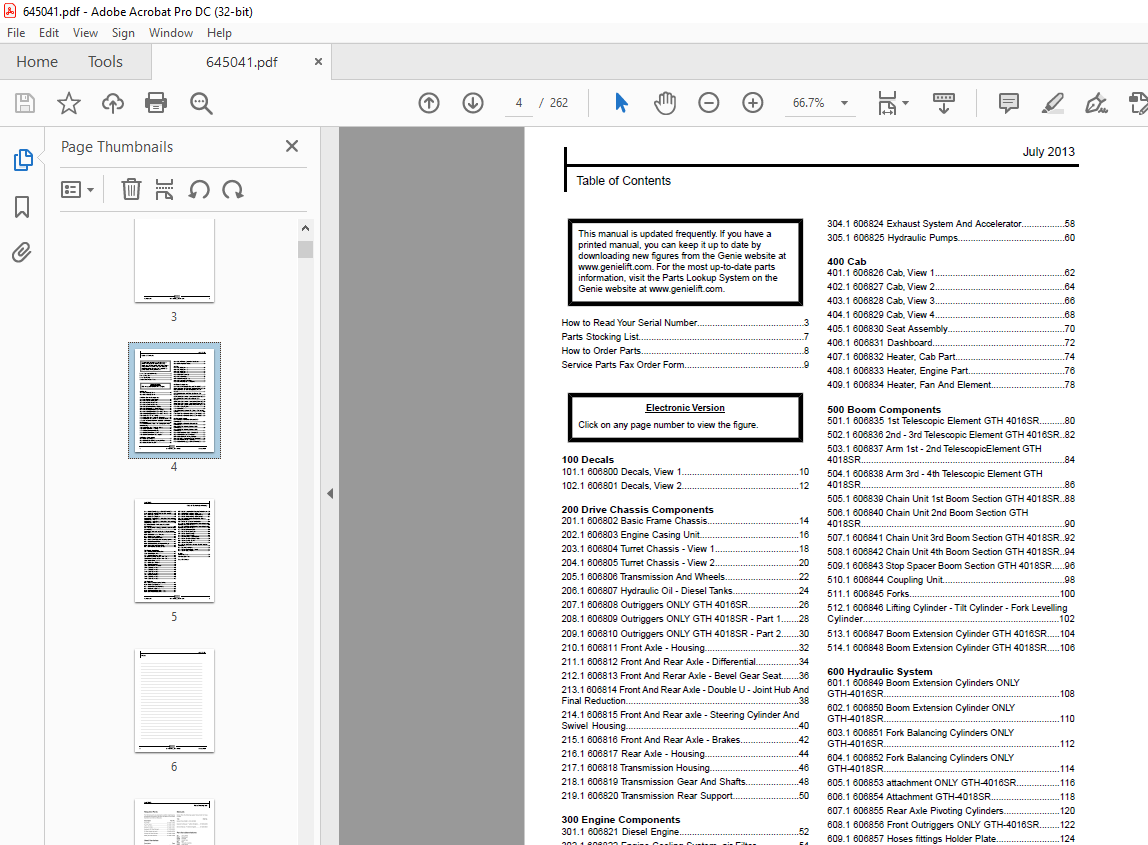Screen dimensions: 1148x845
Task: Click '305.1 606825 Hydraulic Pumps' entry
Action: (x=950, y=238)
